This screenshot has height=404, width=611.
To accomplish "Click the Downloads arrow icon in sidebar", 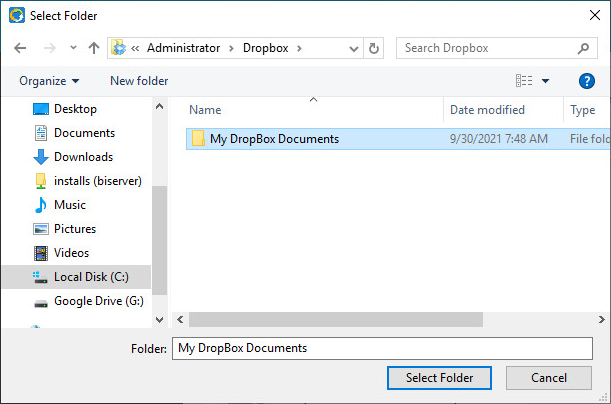I will point(41,157).
